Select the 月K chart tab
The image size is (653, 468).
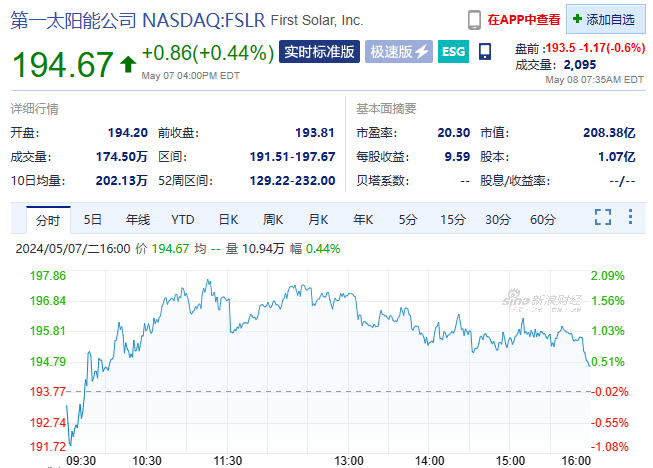pyautogui.click(x=318, y=219)
